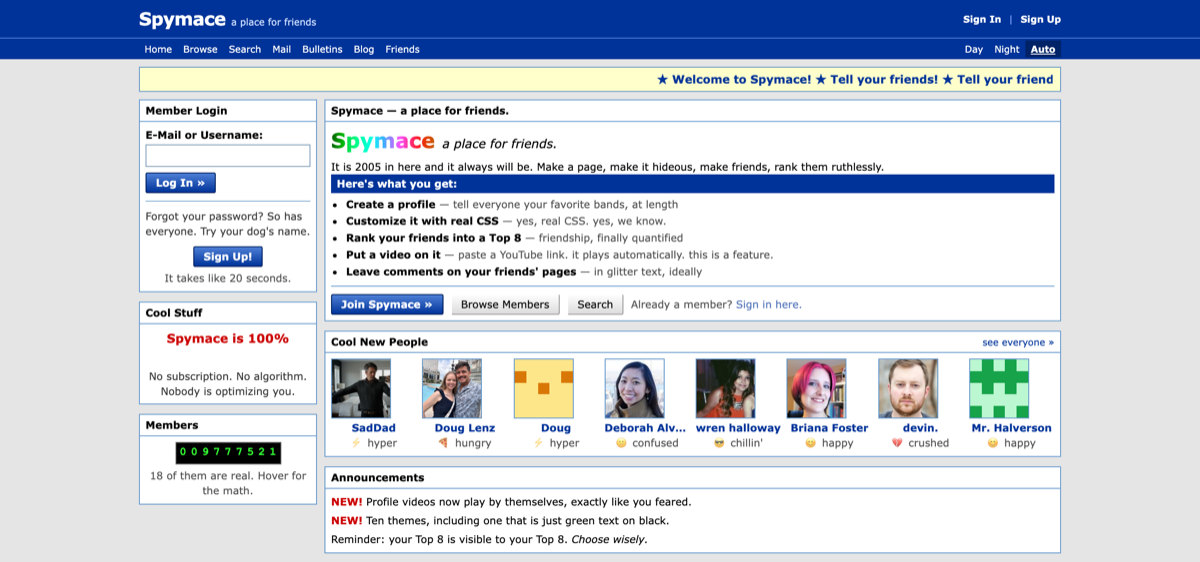Open Briana Foster's profile photo
The width and height of the screenshot is (1200, 562).
tap(817, 388)
